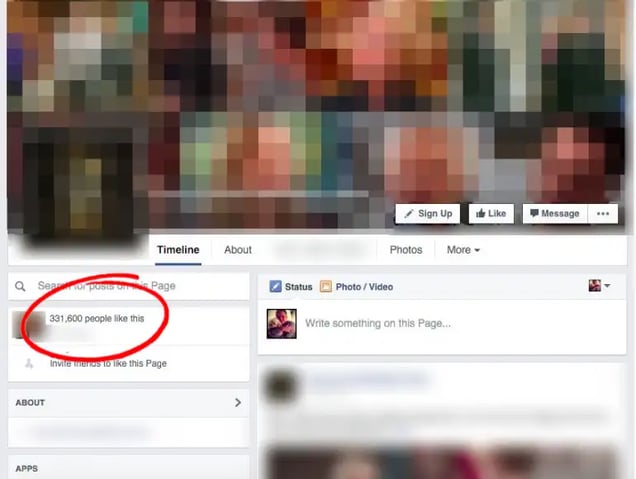Click the search posts input field
Screen dimensions: 636x479
click(129, 286)
